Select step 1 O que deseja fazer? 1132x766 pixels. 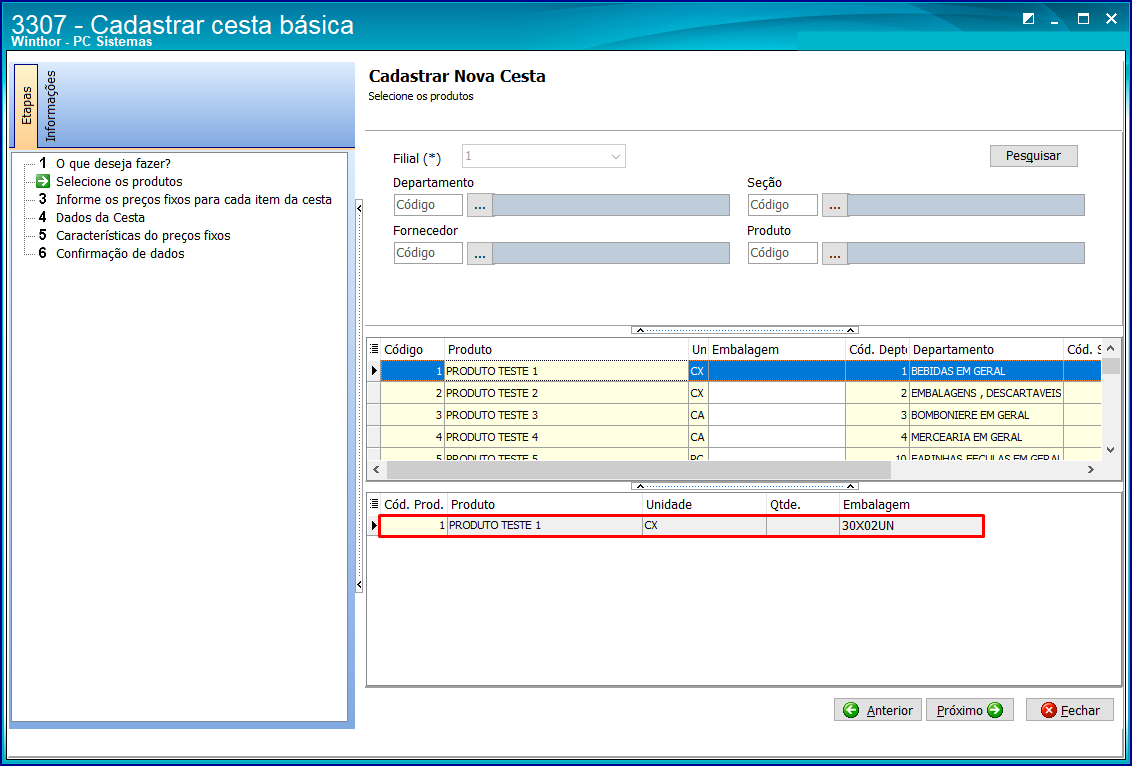[113, 163]
